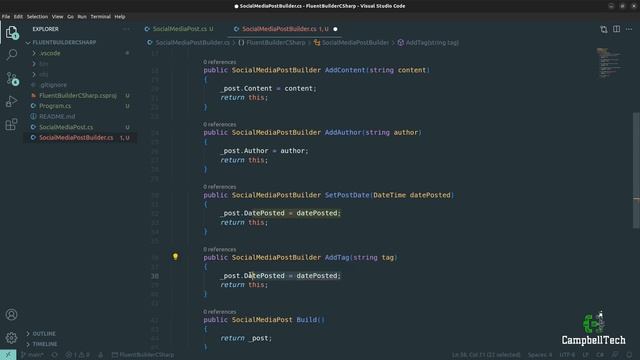This screenshot has height=360, width=640.
Task: Open the Run menu
Action: pyautogui.click(x=82, y=17)
